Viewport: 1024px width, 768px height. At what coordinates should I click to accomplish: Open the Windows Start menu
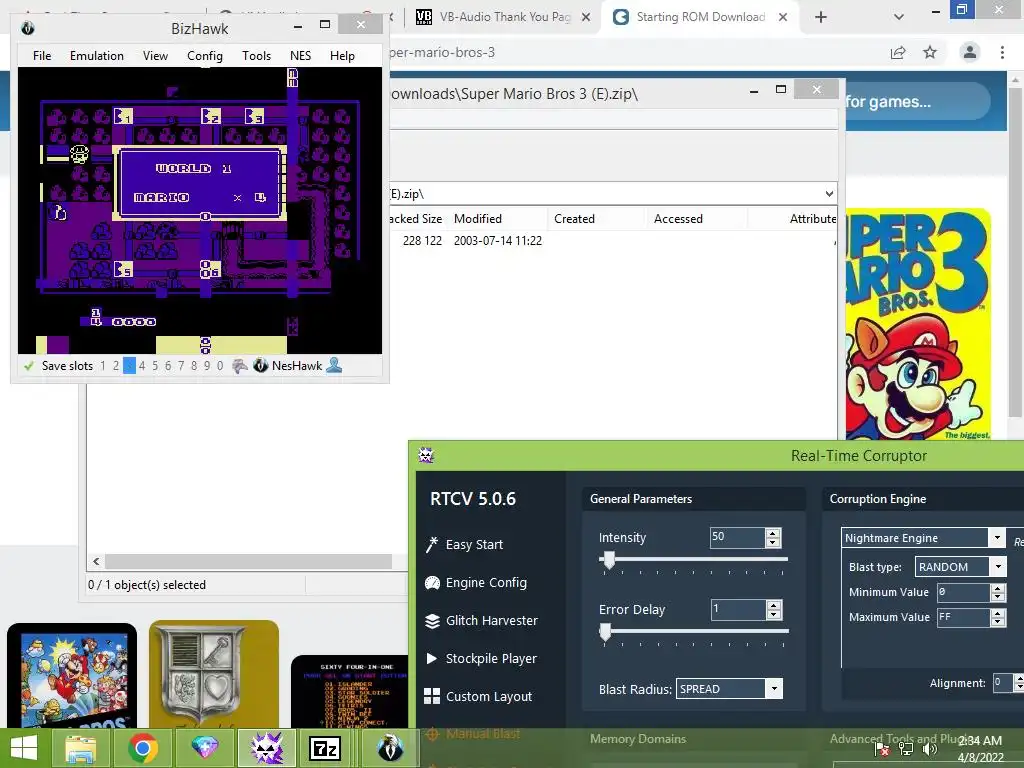(24, 748)
